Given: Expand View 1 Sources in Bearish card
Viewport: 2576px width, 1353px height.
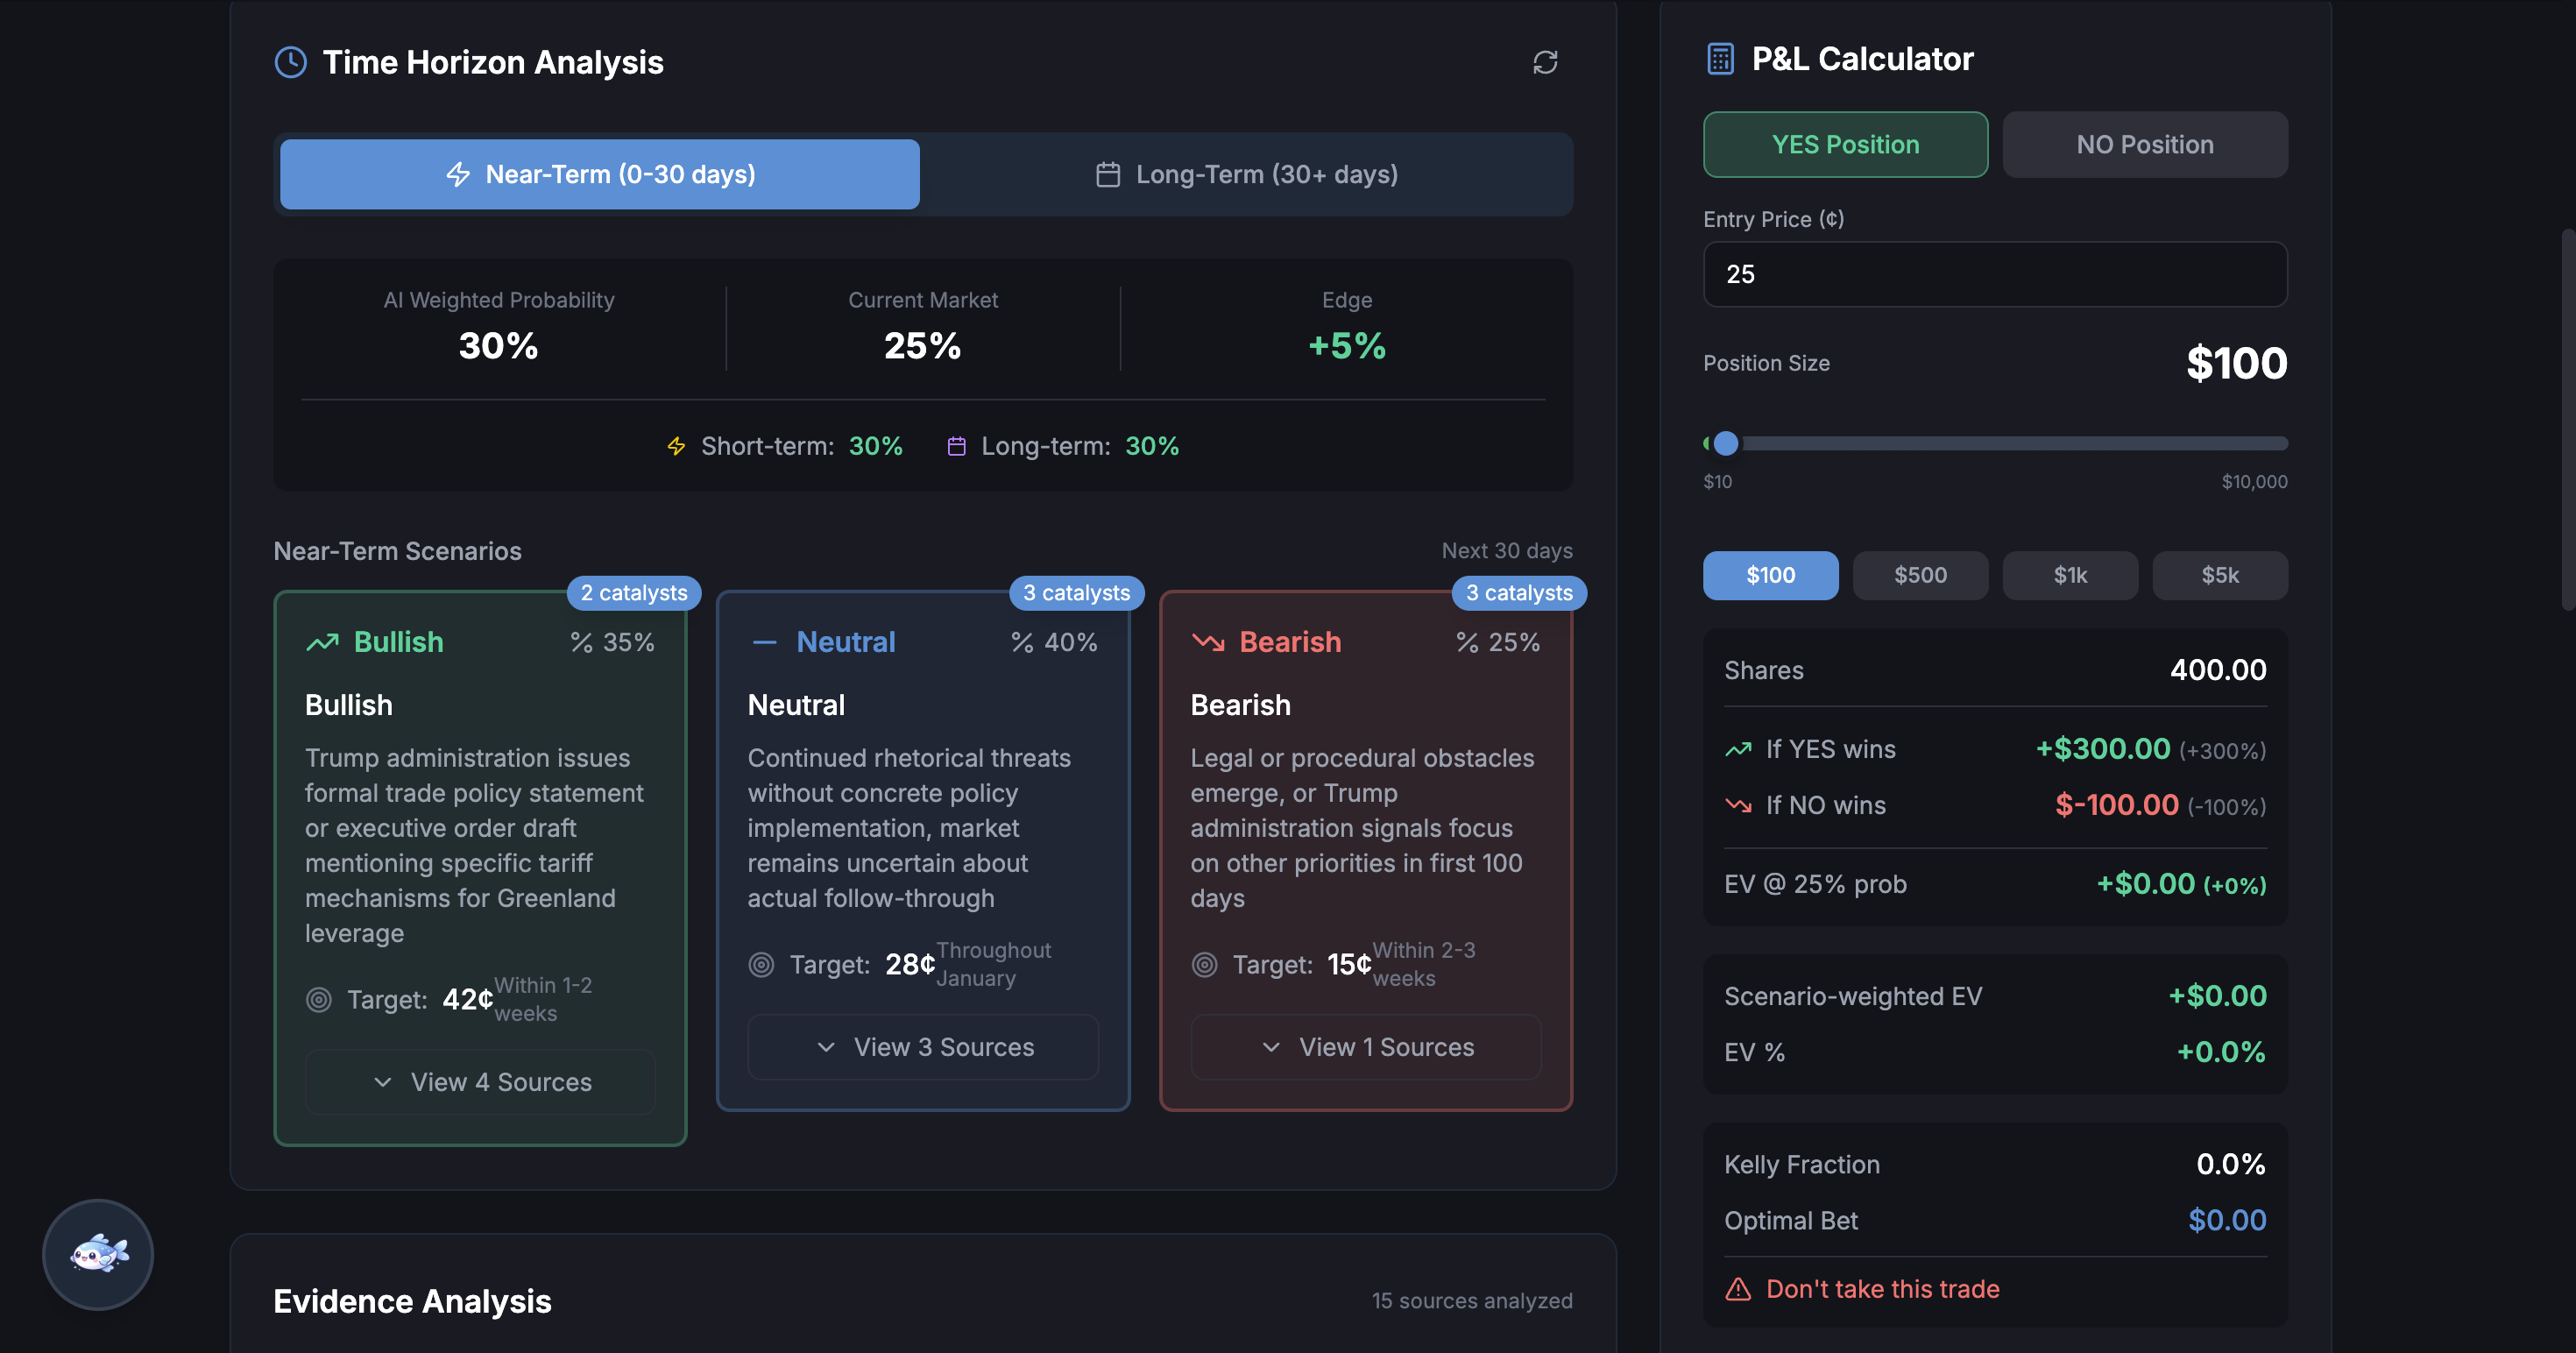Looking at the screenshot, I should point(1366,1047).
